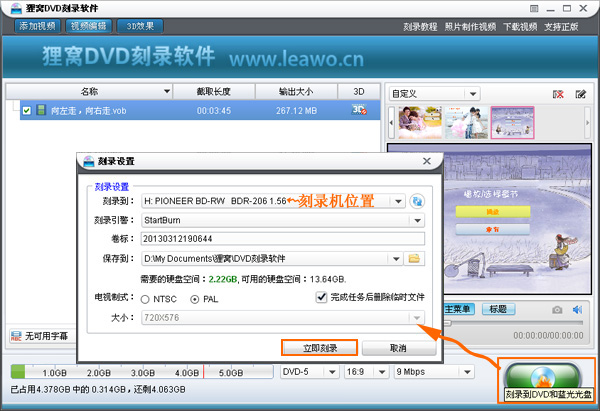Open the 照片制作视频 link
The image size is (600, 411).
tap(470, 27)
